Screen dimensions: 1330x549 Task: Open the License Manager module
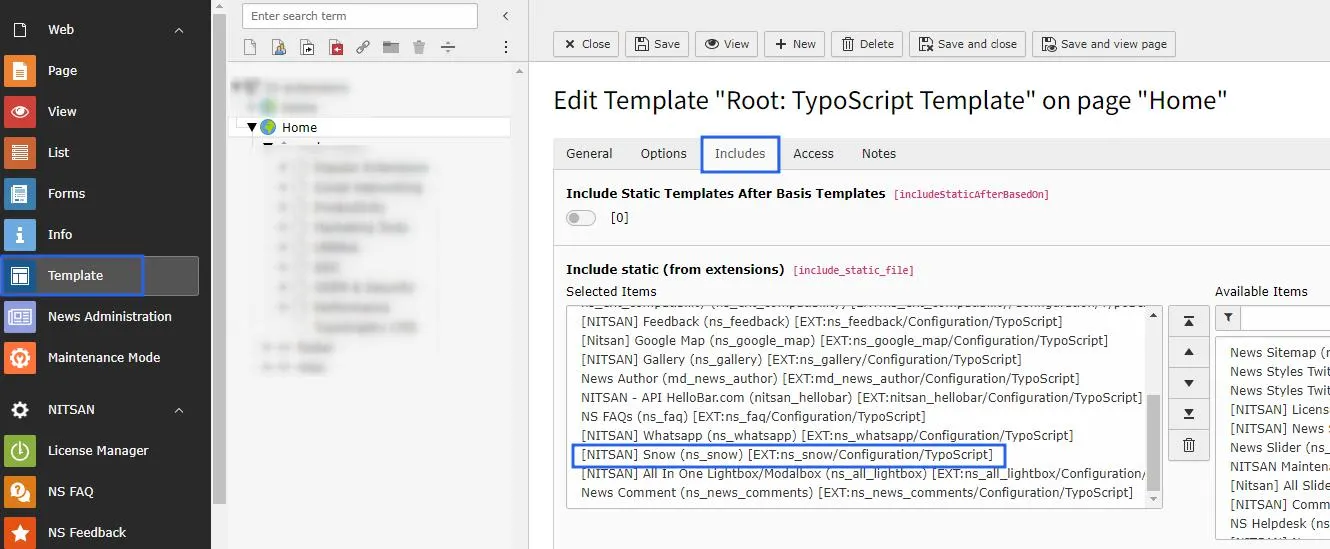(x=100, y=451)
